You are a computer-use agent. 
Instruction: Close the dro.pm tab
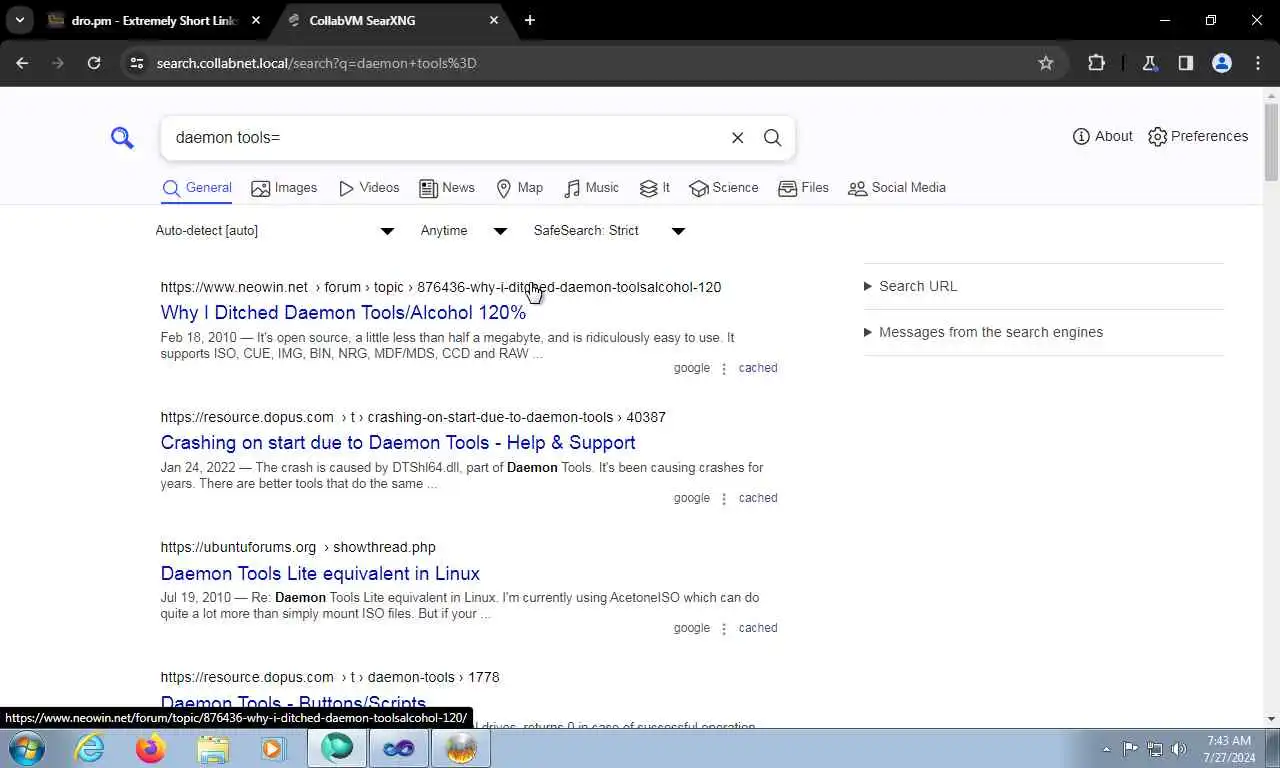[x=256, y=20]
